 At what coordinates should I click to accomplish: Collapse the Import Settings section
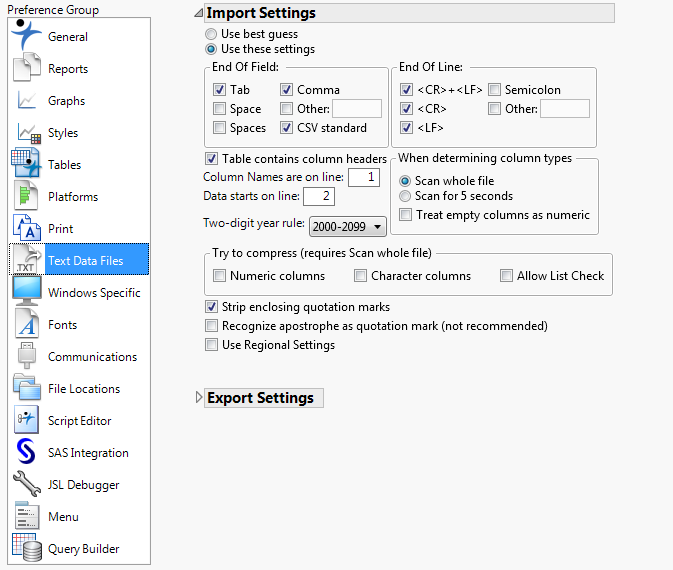click(x=198, y=13)
